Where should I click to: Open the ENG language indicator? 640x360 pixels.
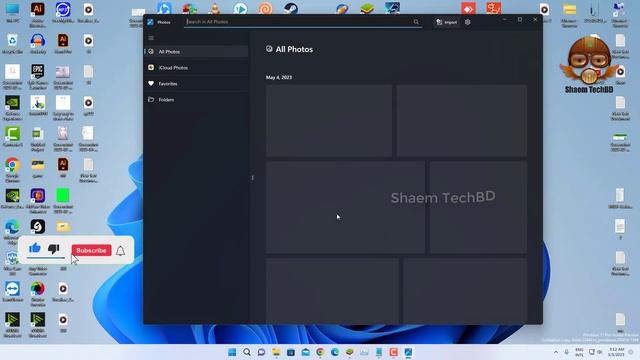point(579,352)
